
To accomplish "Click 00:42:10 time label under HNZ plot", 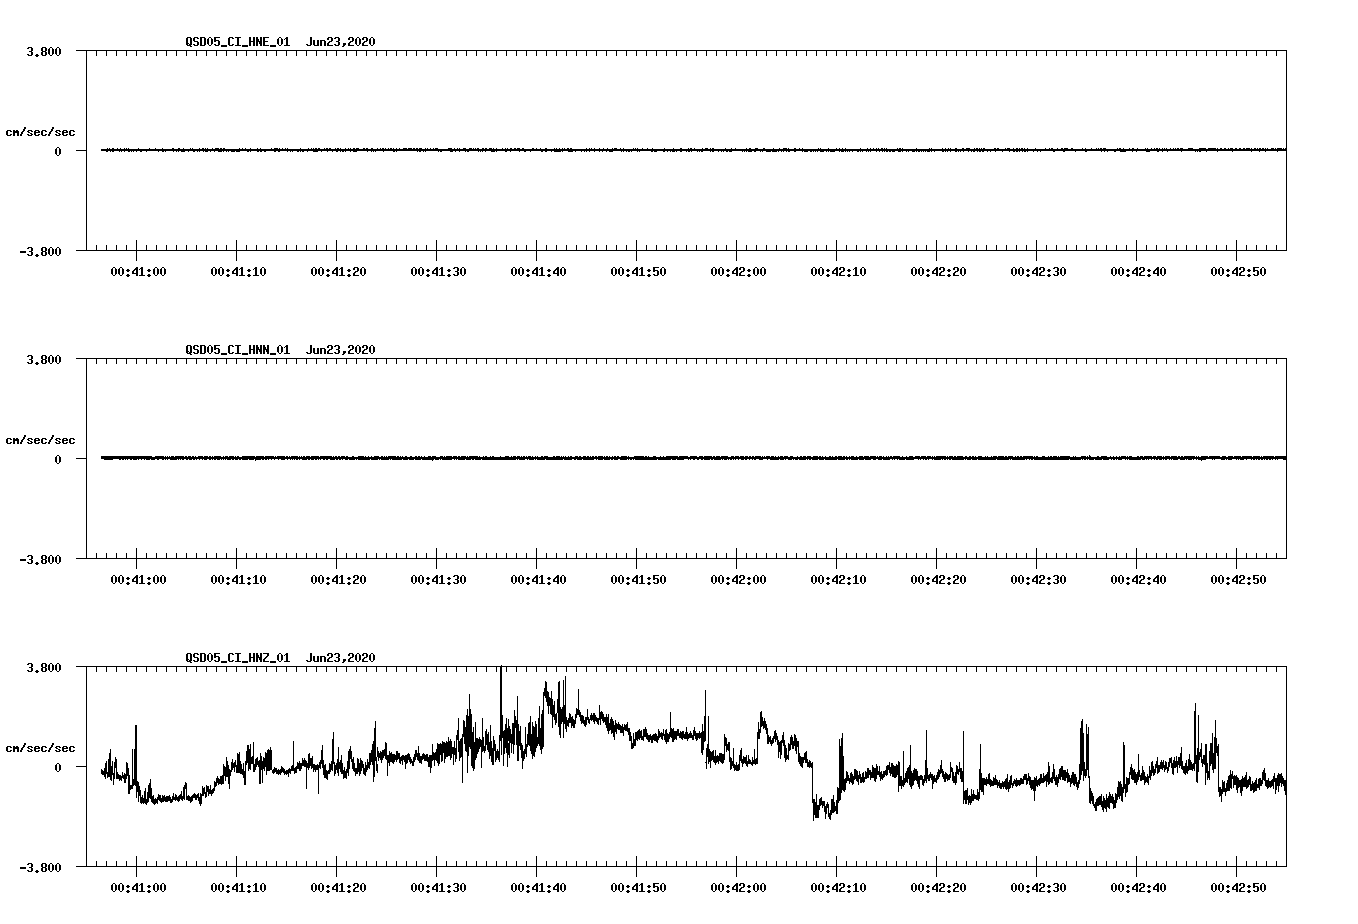I will [838, 887].
